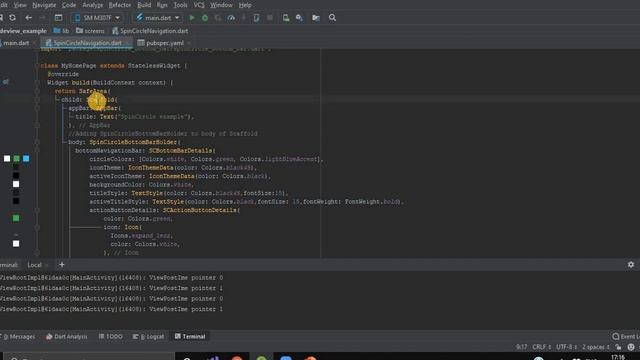Click the taskbar clock showing 17:16
Screen dimensions: 640x360
tap(618, 357)
